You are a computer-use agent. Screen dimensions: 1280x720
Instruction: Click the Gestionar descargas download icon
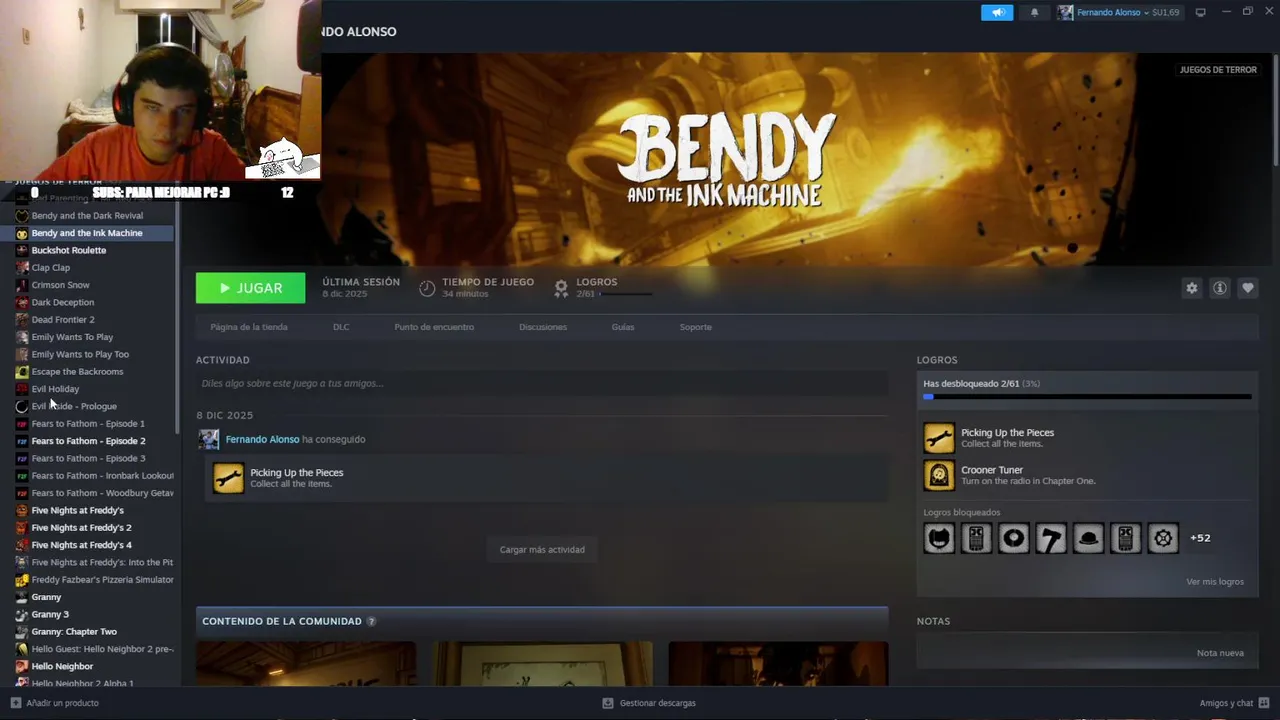[x=608, y=703]
